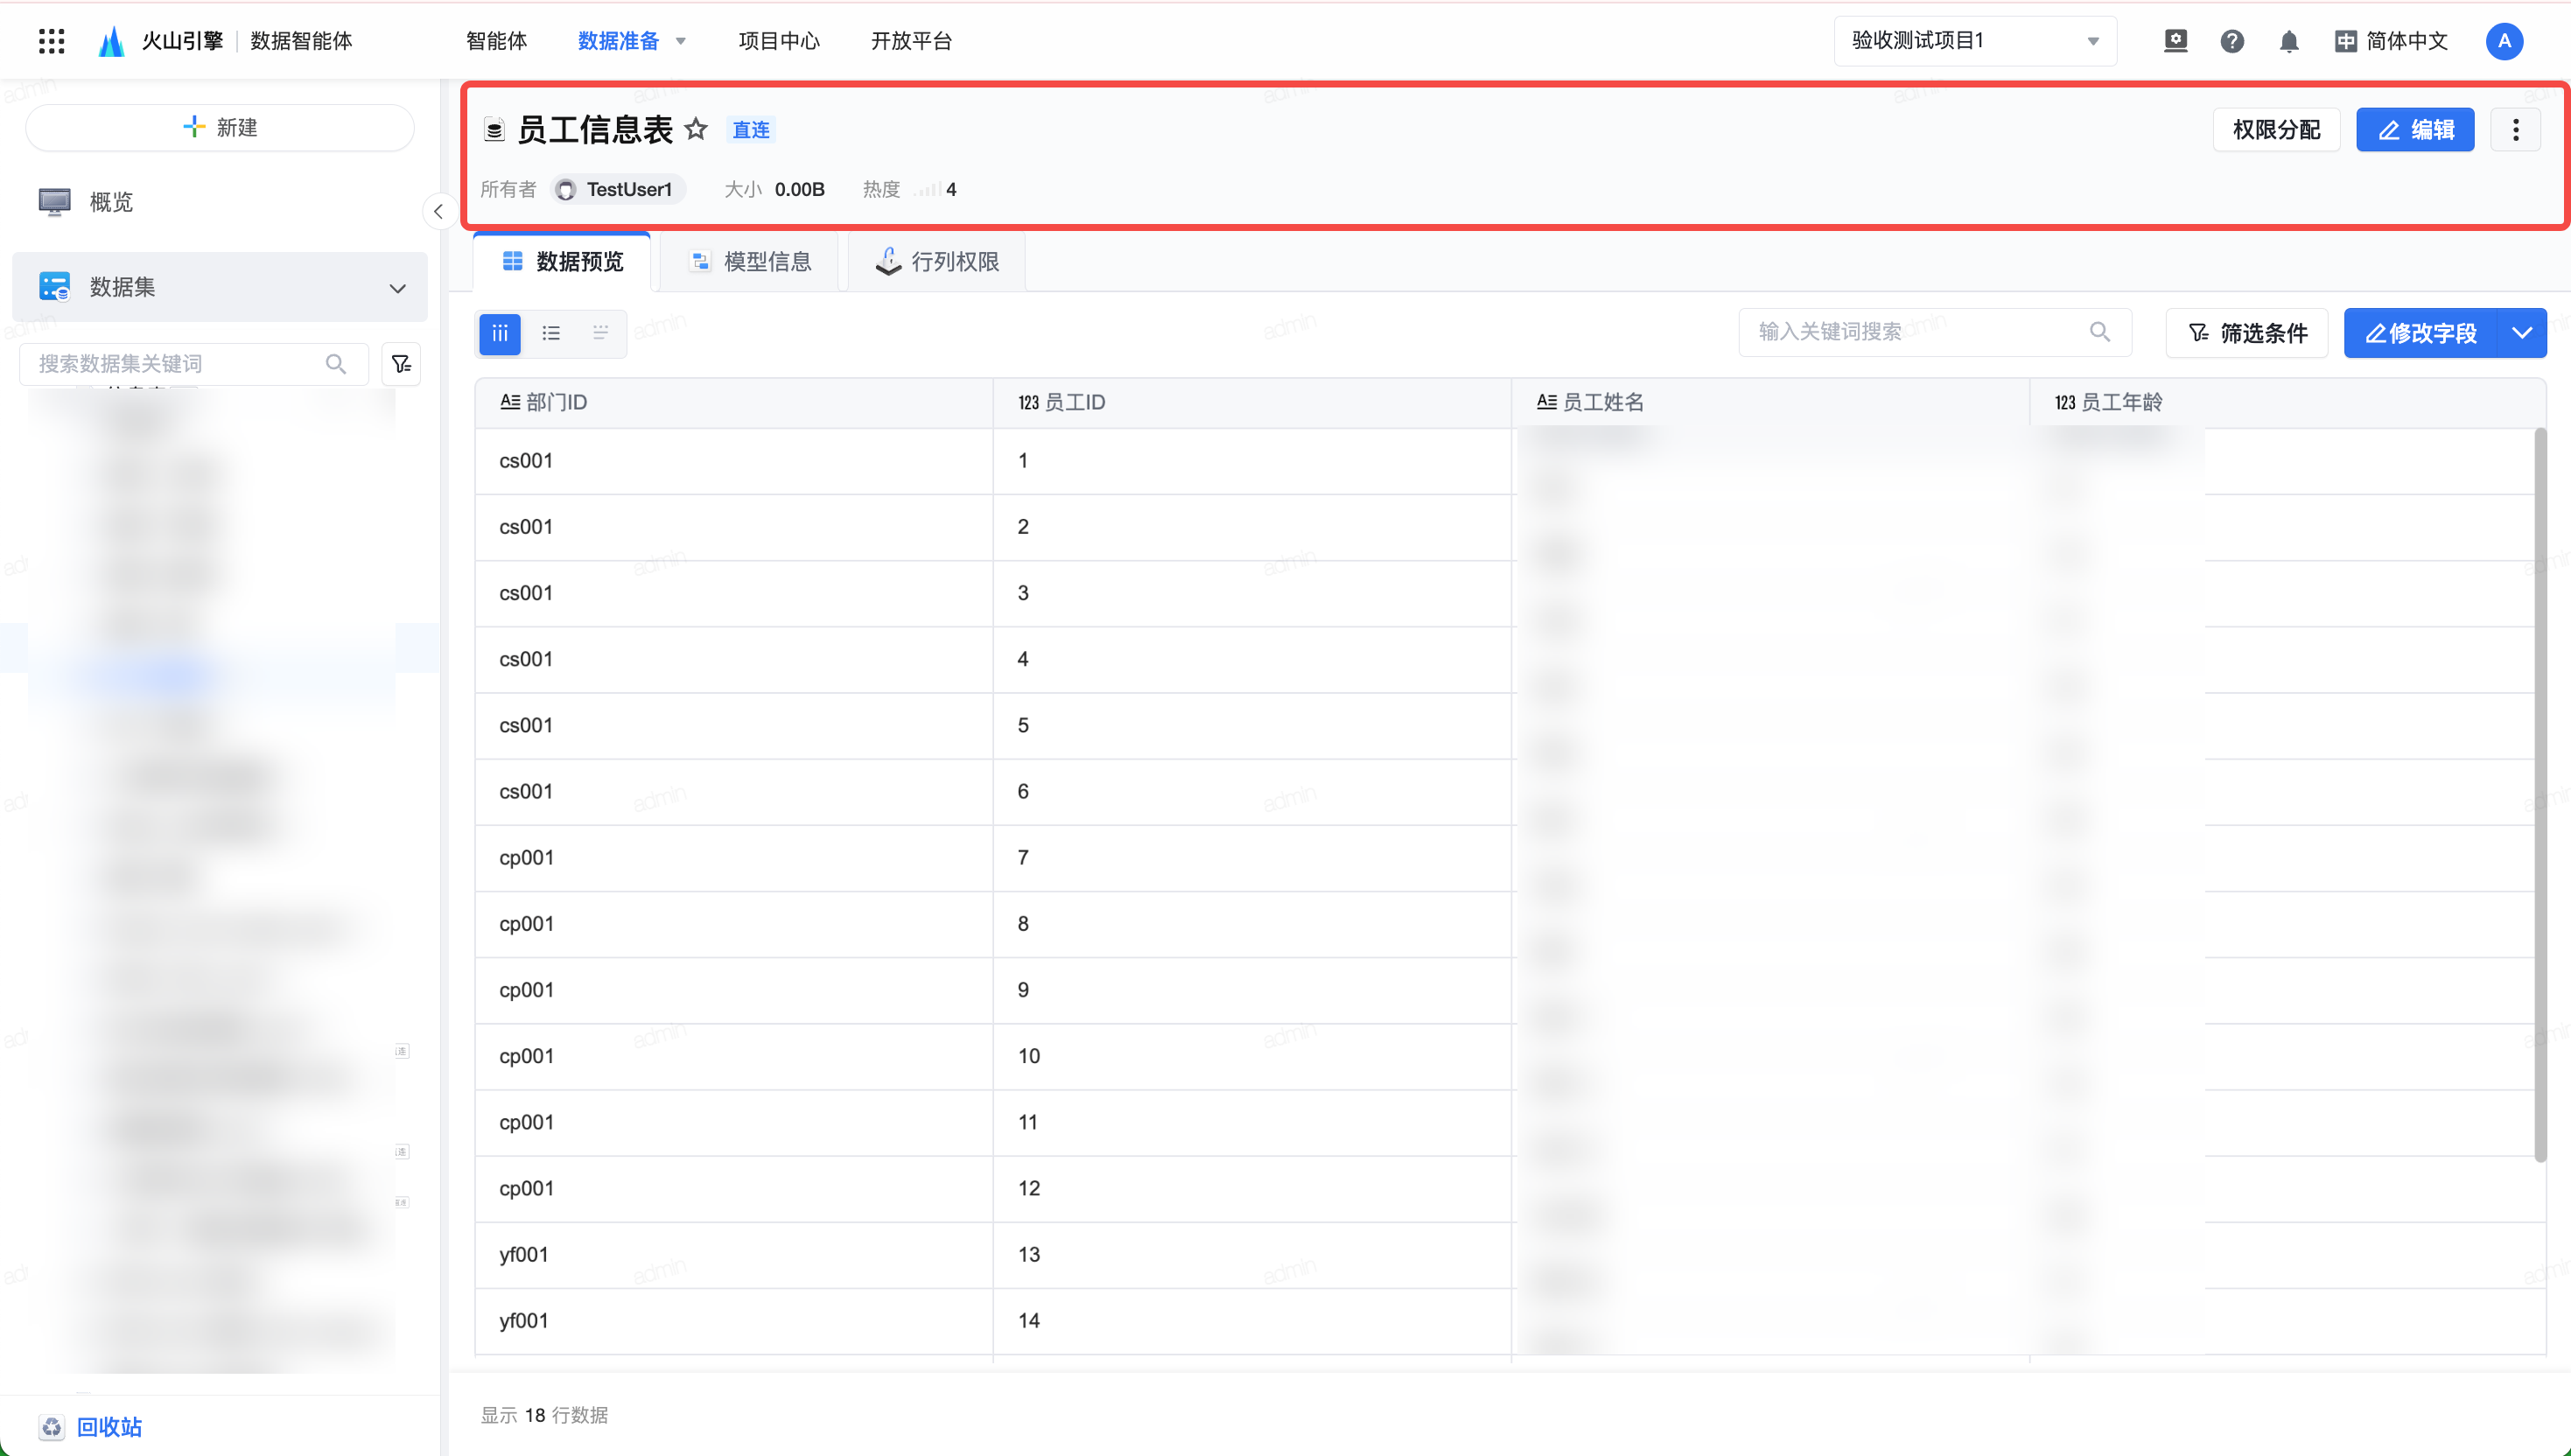Switch to column grid view toggle
2571x1456 pixels.
[x=500, y=333]
